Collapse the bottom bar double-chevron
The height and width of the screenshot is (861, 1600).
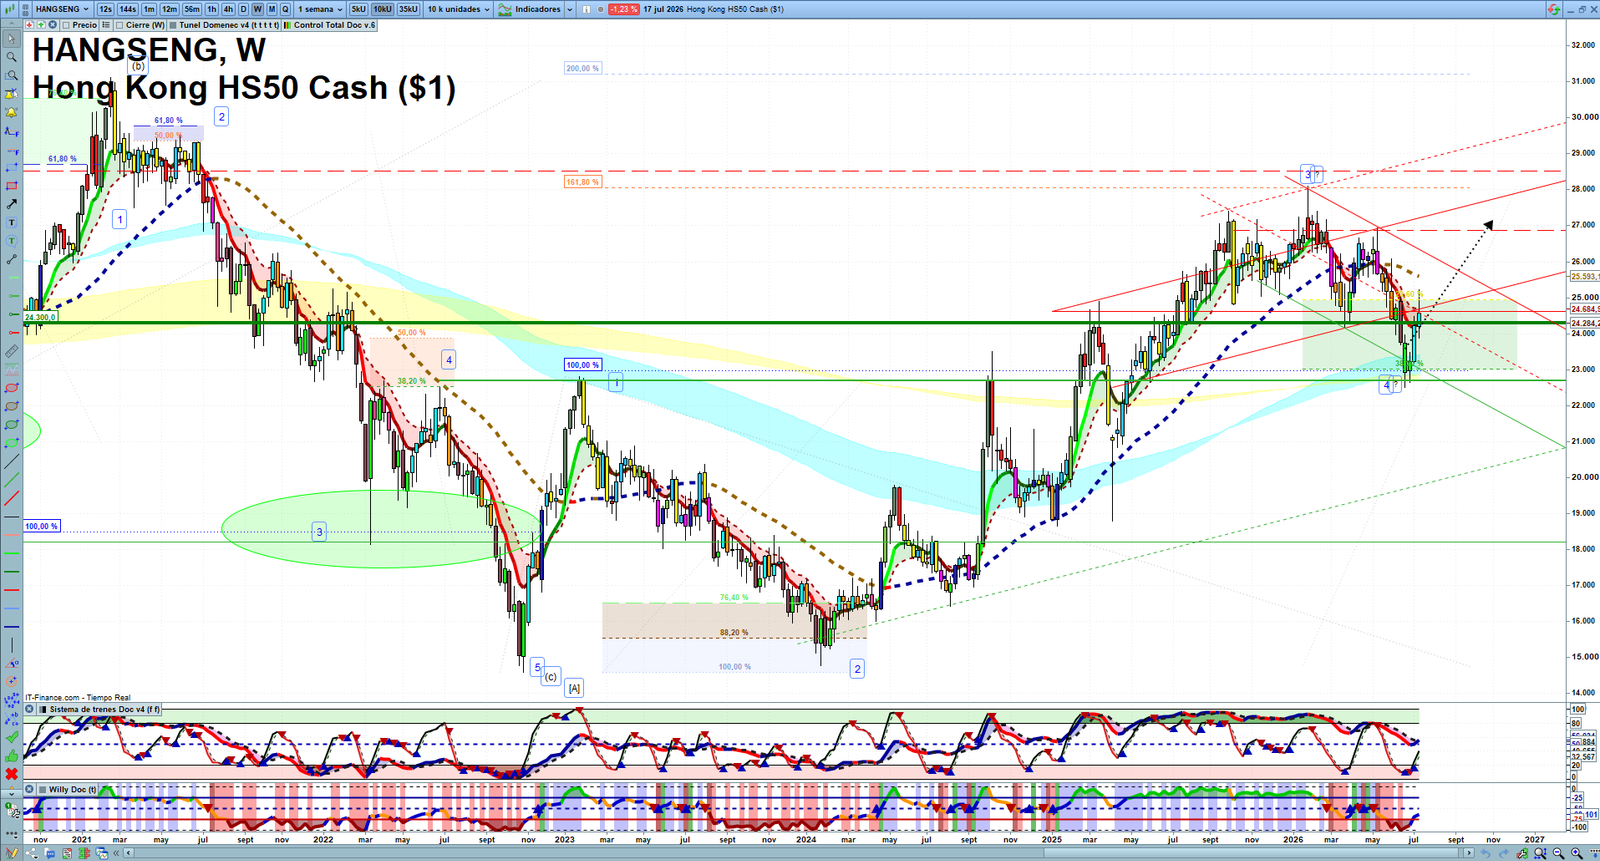(116, 853)
